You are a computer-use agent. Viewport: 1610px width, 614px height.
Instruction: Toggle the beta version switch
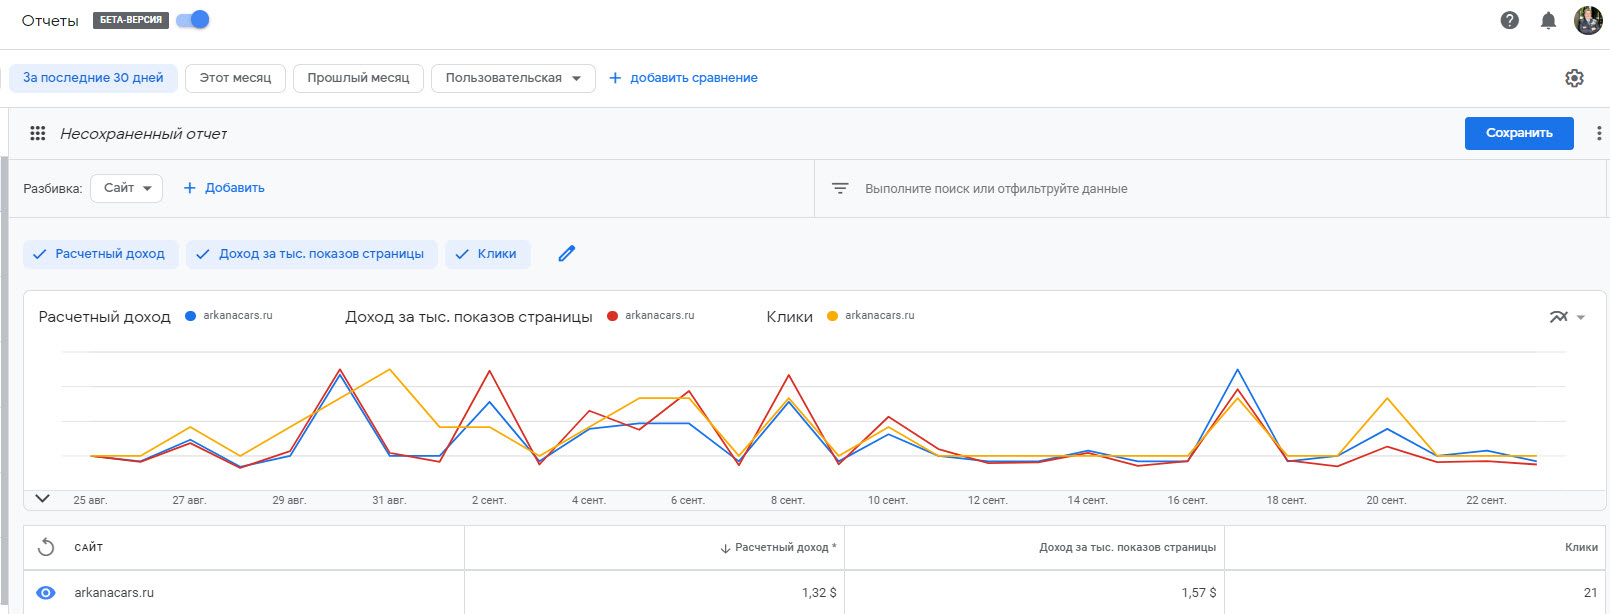point(193,20)
